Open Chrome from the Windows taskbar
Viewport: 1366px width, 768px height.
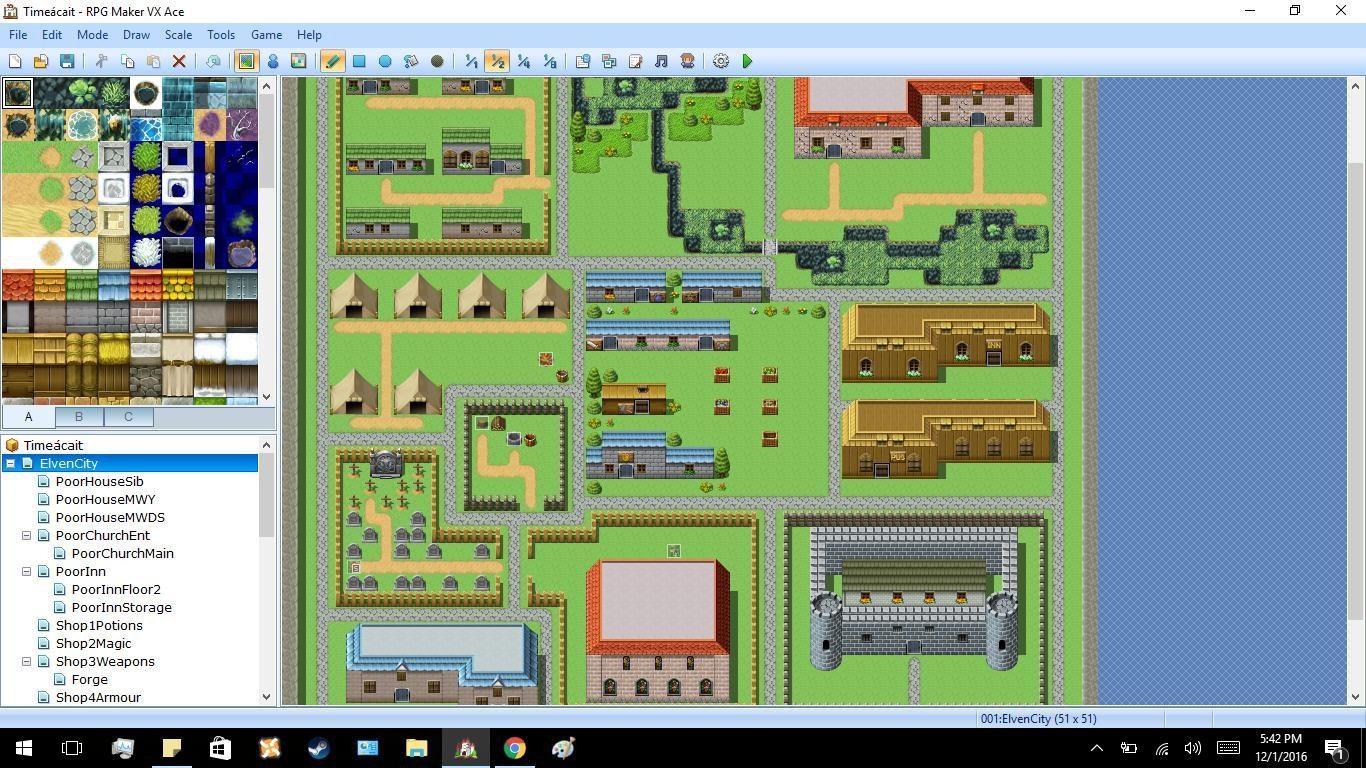coord(514,748)
